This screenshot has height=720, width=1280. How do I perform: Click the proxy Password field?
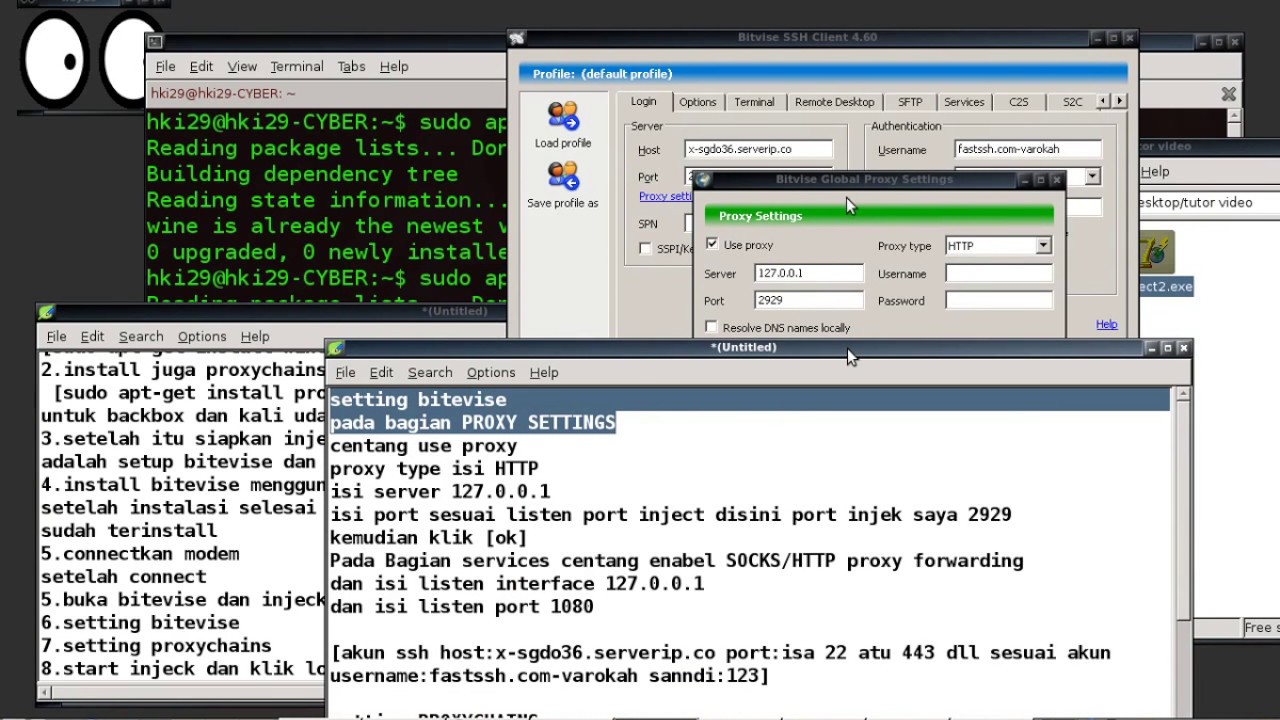999,300
